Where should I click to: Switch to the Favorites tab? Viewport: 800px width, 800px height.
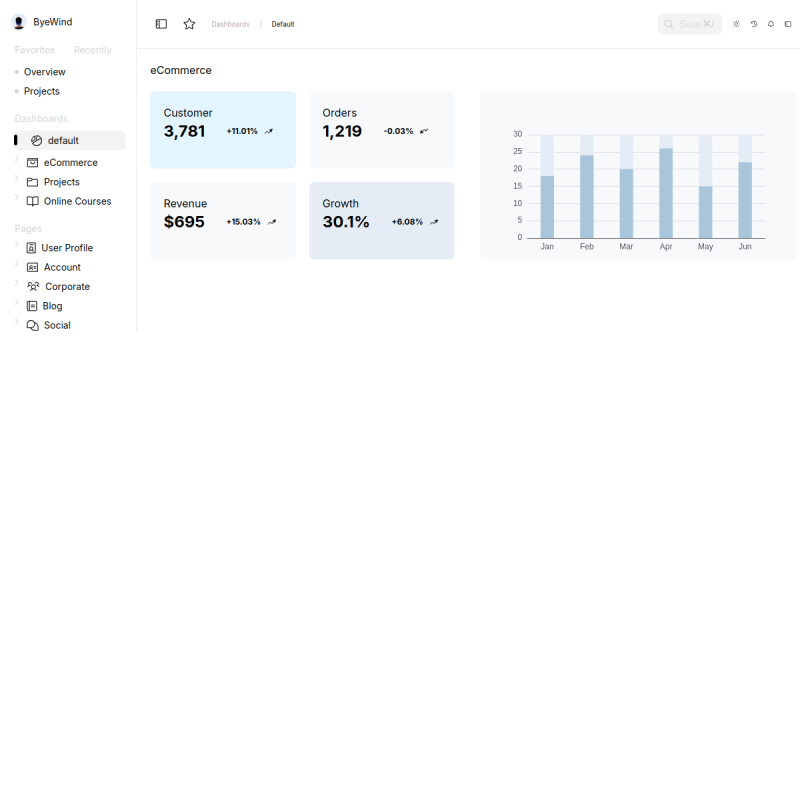[34, 49]
